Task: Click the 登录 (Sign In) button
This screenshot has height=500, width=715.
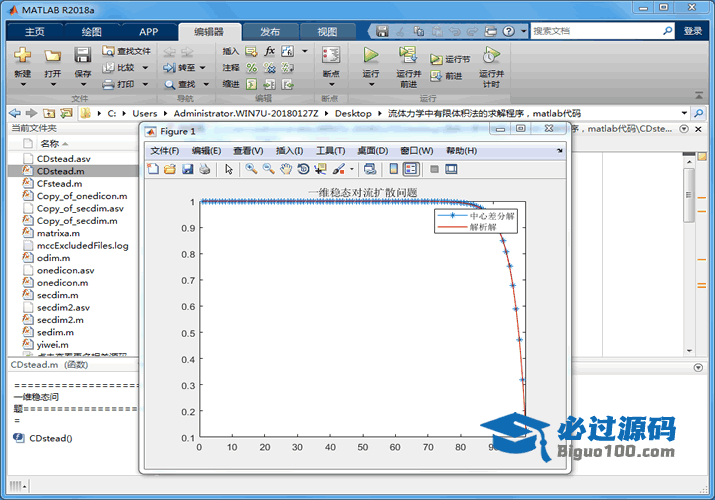Action: point(693,31)
